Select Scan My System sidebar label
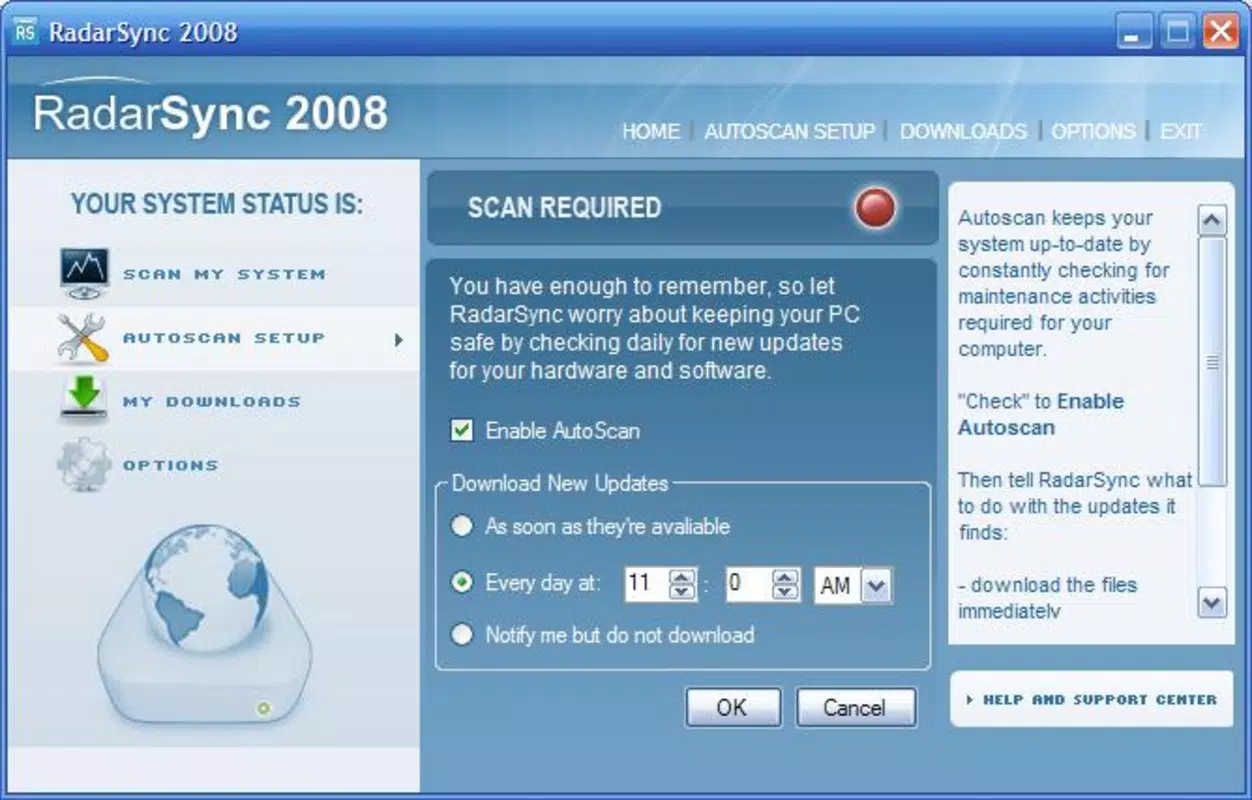Image resolution: width=1252 pixels, height=800 pixels. pyautogui.click(x=224, y=274)
